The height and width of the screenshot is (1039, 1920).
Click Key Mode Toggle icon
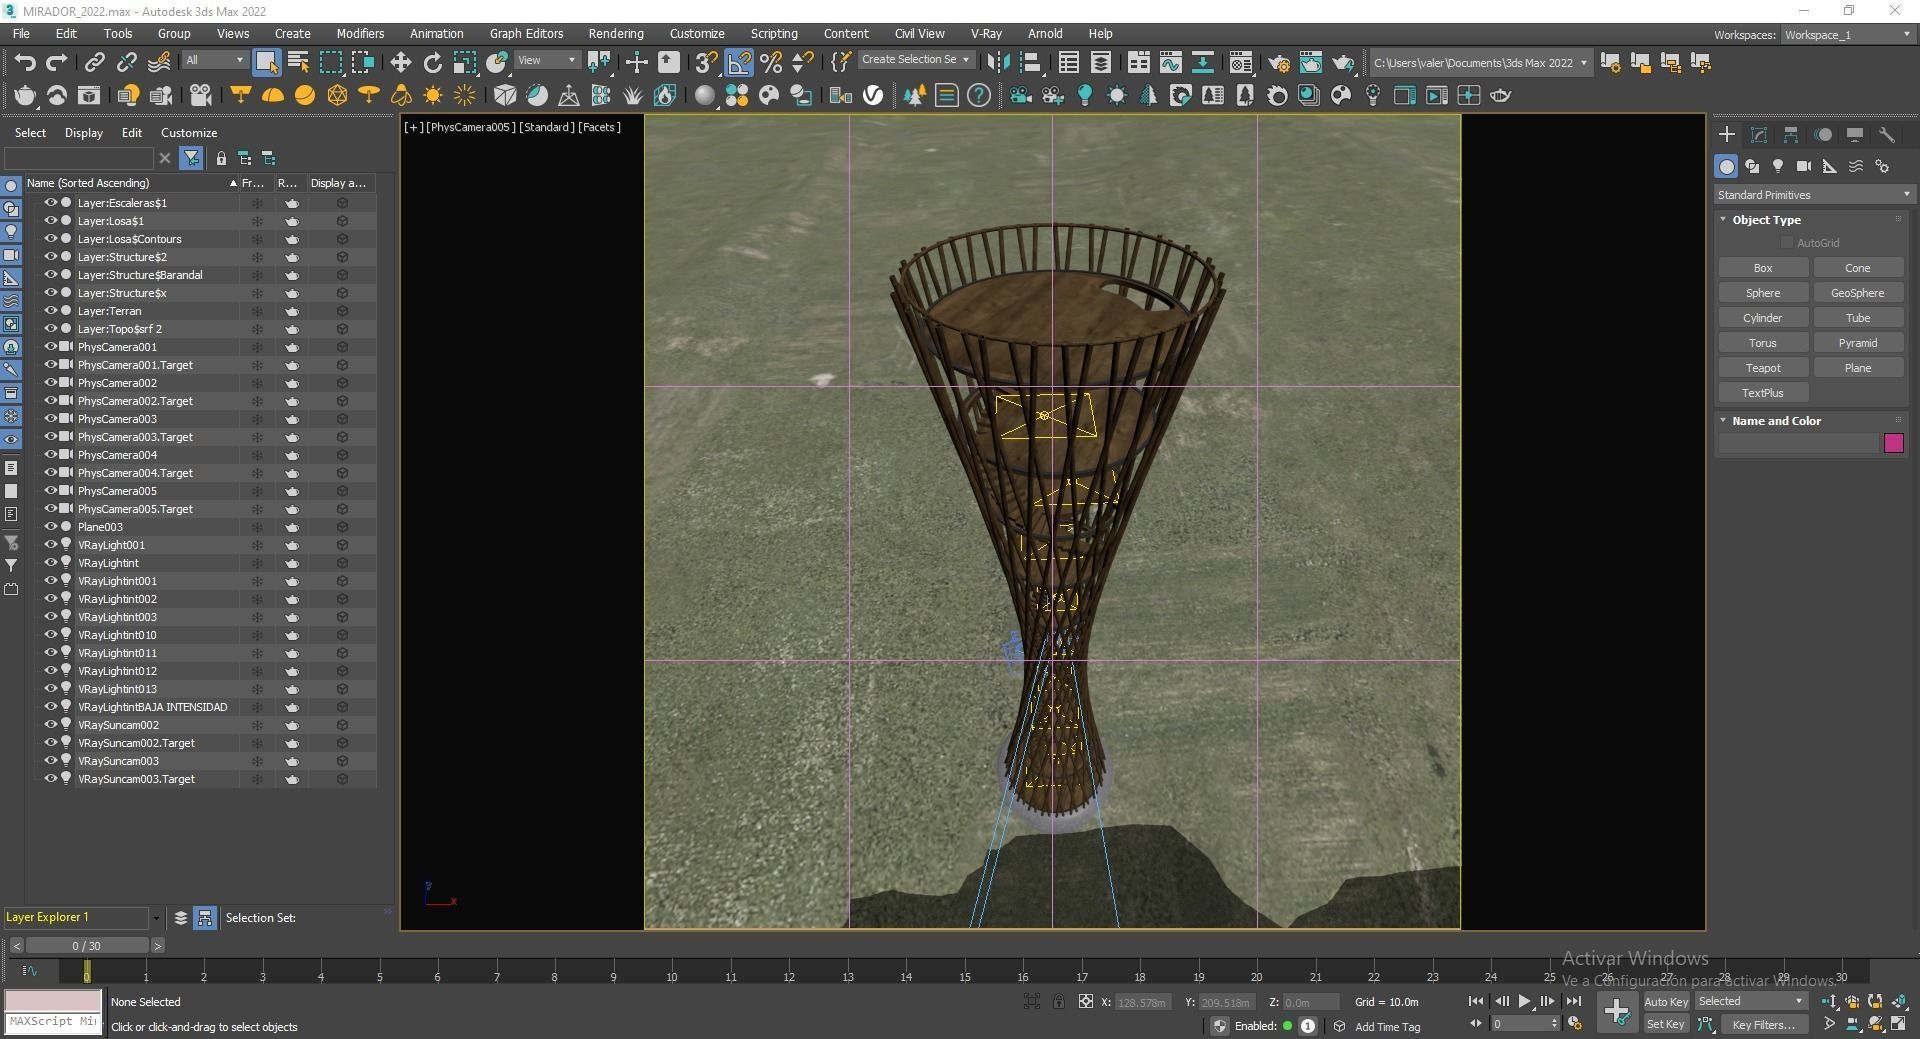[1476, 1024]
